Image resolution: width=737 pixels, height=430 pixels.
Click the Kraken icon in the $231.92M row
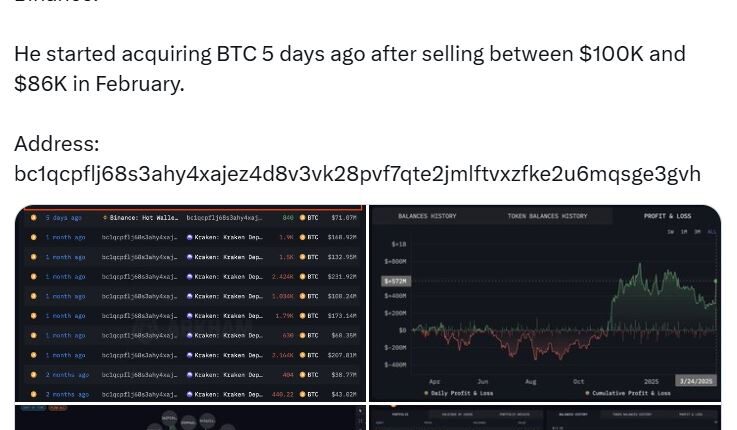[x=190, y=276]
